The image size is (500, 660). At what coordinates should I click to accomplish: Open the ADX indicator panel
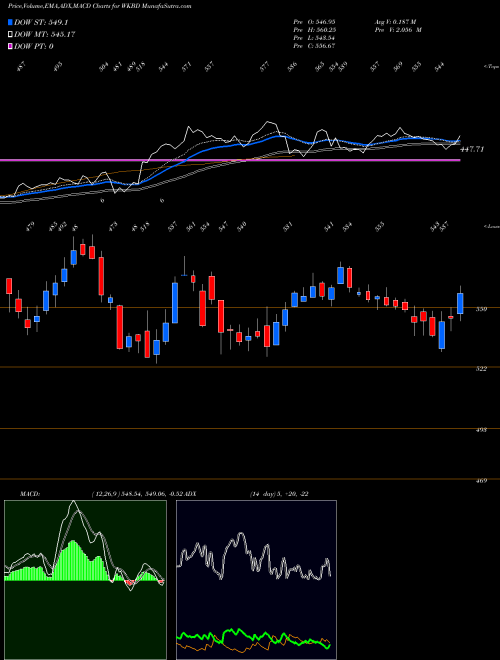tap(256, 579)
